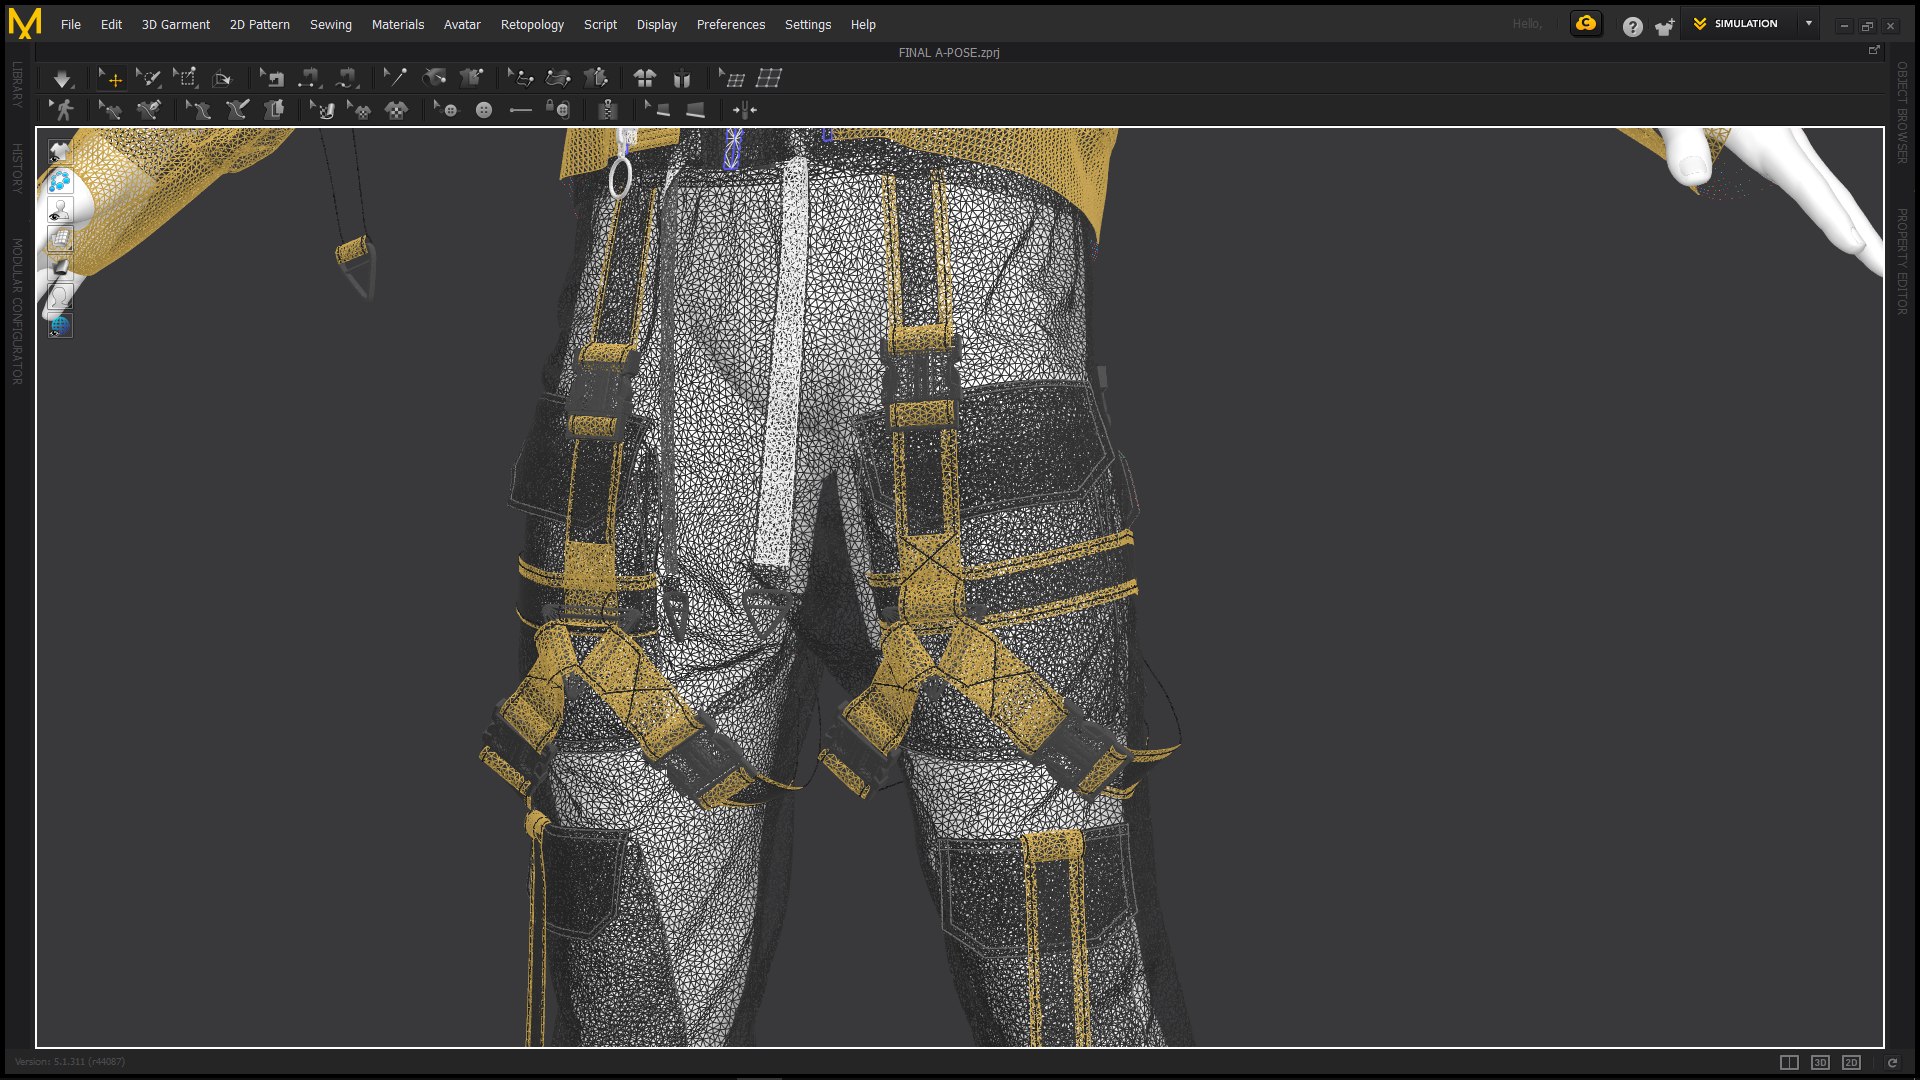
Task: Click the reset layout refresh icon
Action: [1892, 1062]
